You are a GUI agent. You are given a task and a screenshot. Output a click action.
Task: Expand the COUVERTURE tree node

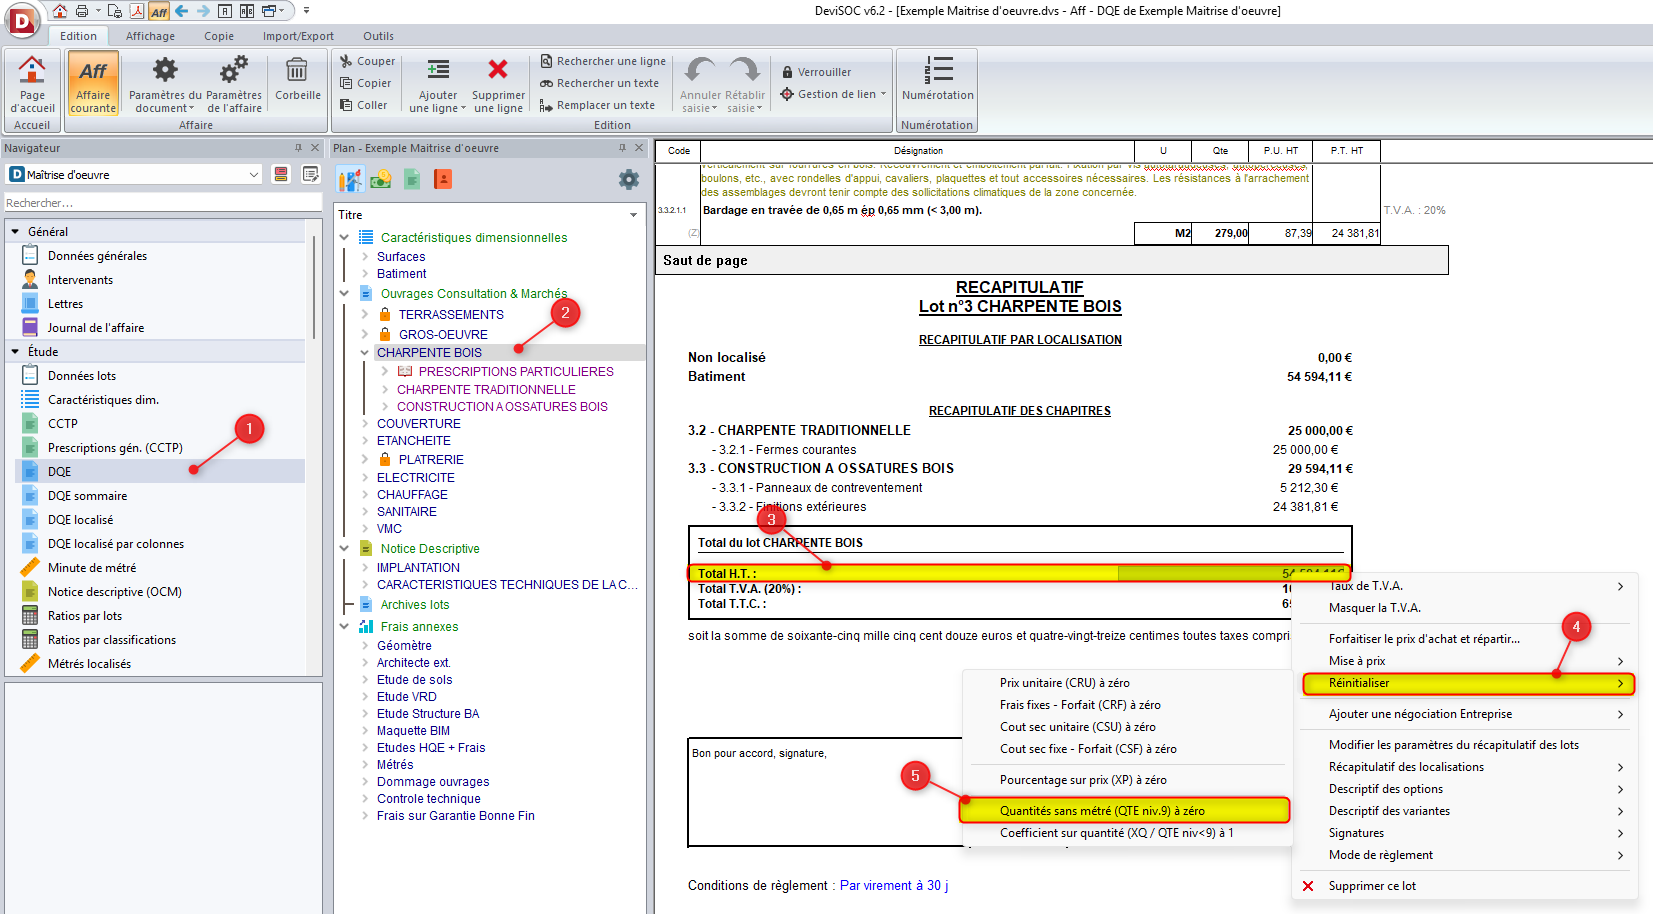[365, 424]
